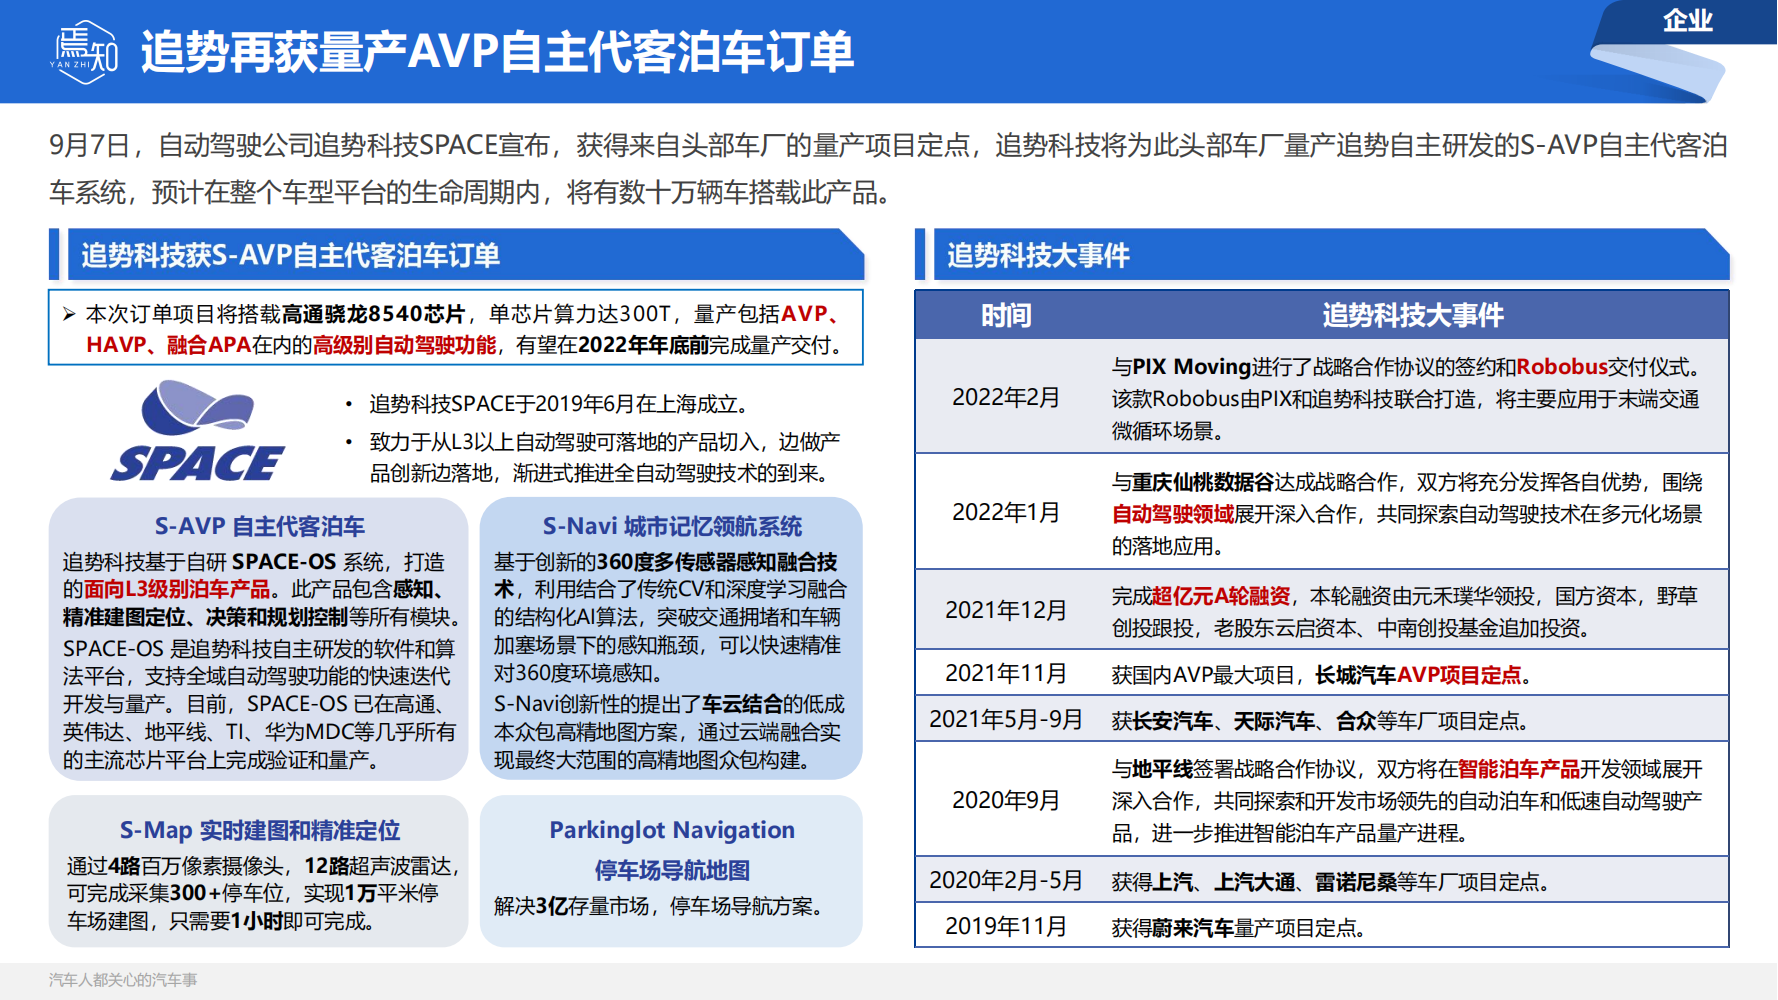The height and width of the screenshot is (1000, 1778).
Task: Click the Parkinglot Navigation card title
Action: (672, 830)
